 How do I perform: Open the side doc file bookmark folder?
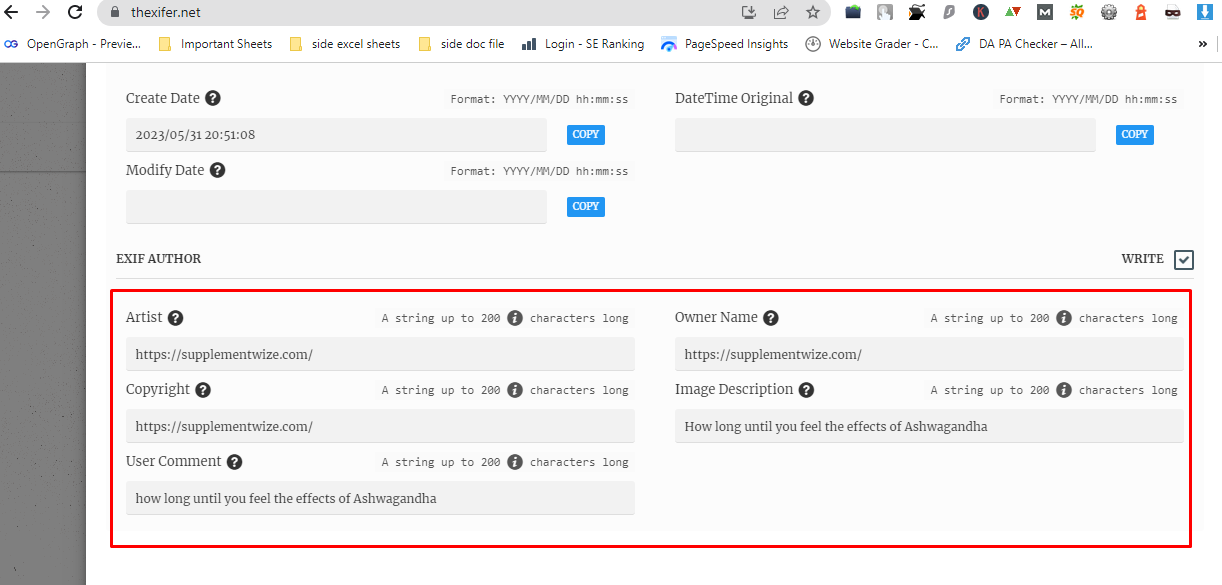pyautogui.click(x=461, y=44)
